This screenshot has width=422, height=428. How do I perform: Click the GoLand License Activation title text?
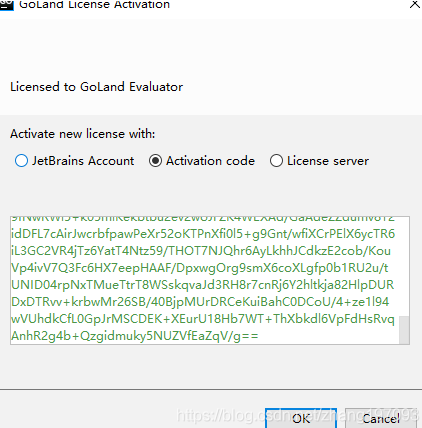[x=94, y=5]
